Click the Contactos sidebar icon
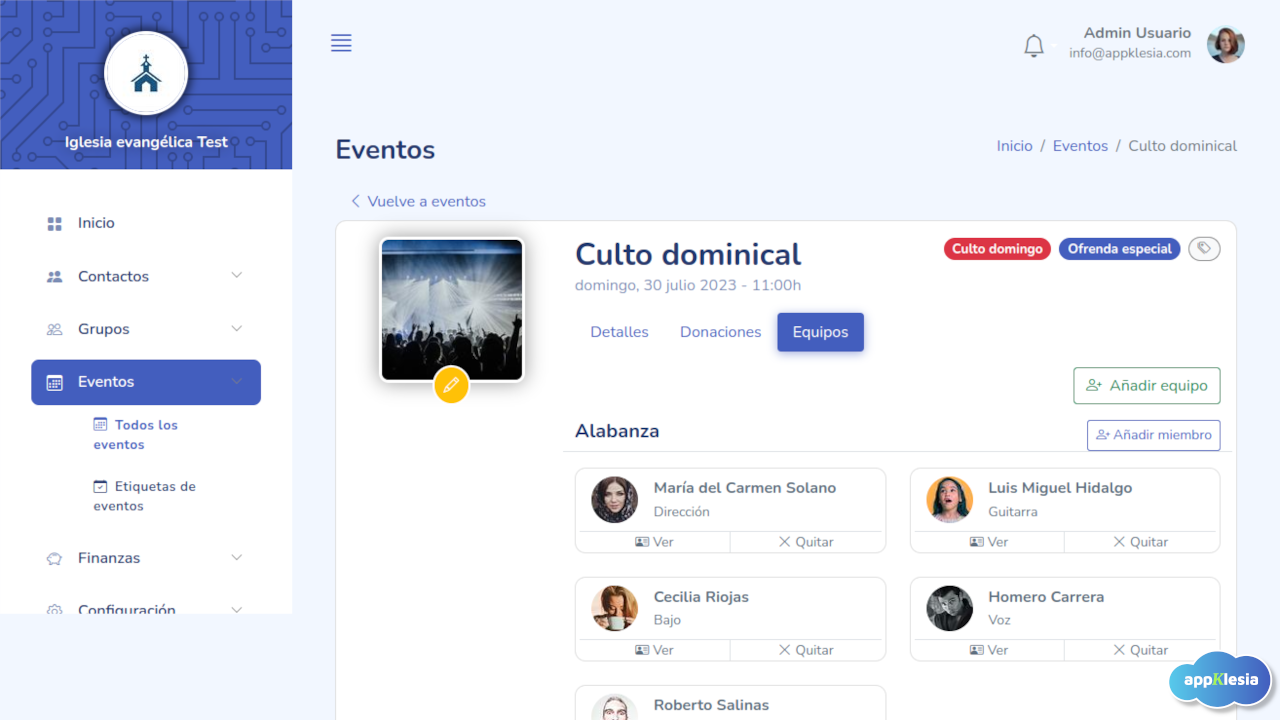1280x720 pixels. click(x=55, y=276)
